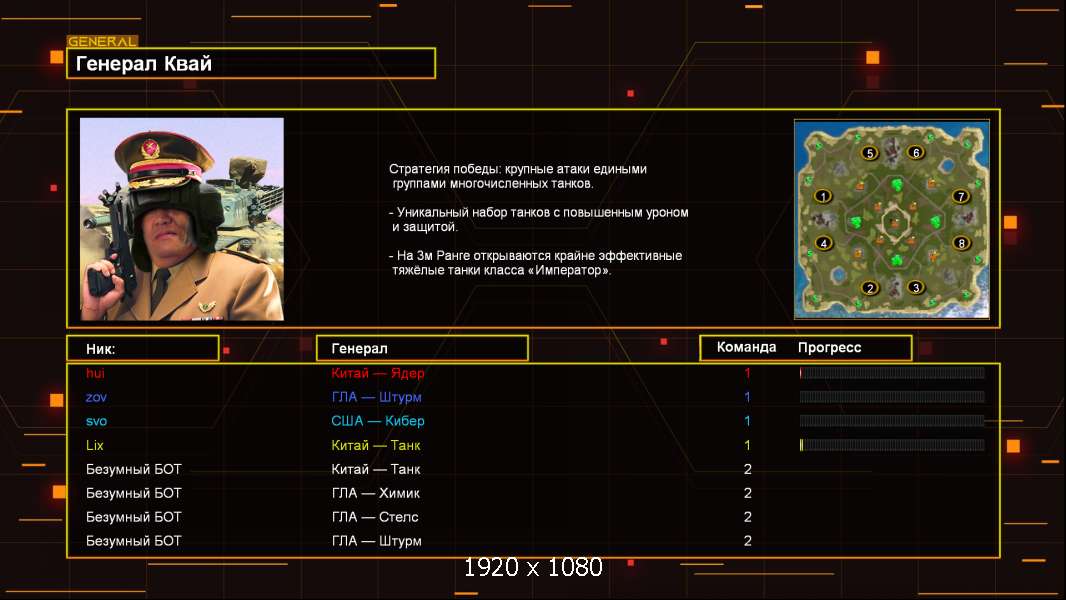This screenshot has width=1066, height=600.
Task: Click the loading progress bar for hui
Action: (x=892, y=373)
